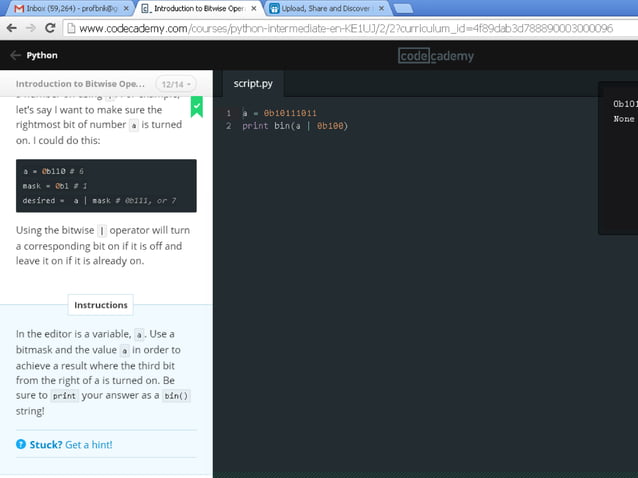Click the Python course link in the header

click(42, 55)
